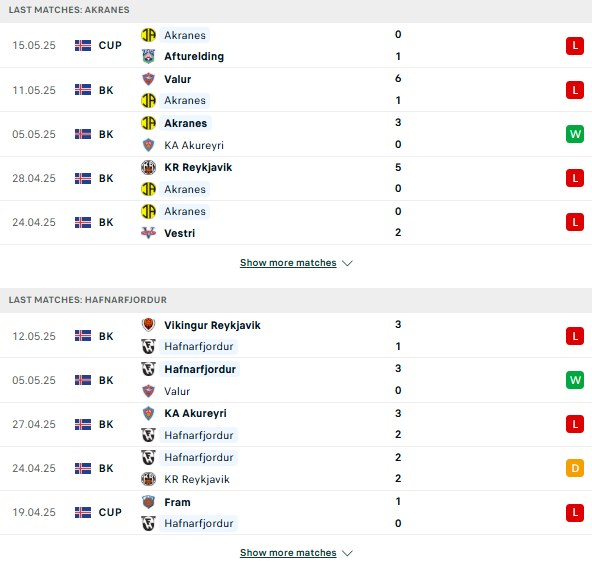Expand Show more matches under Akranes
592x570 pixels.
tap(288, 263)
